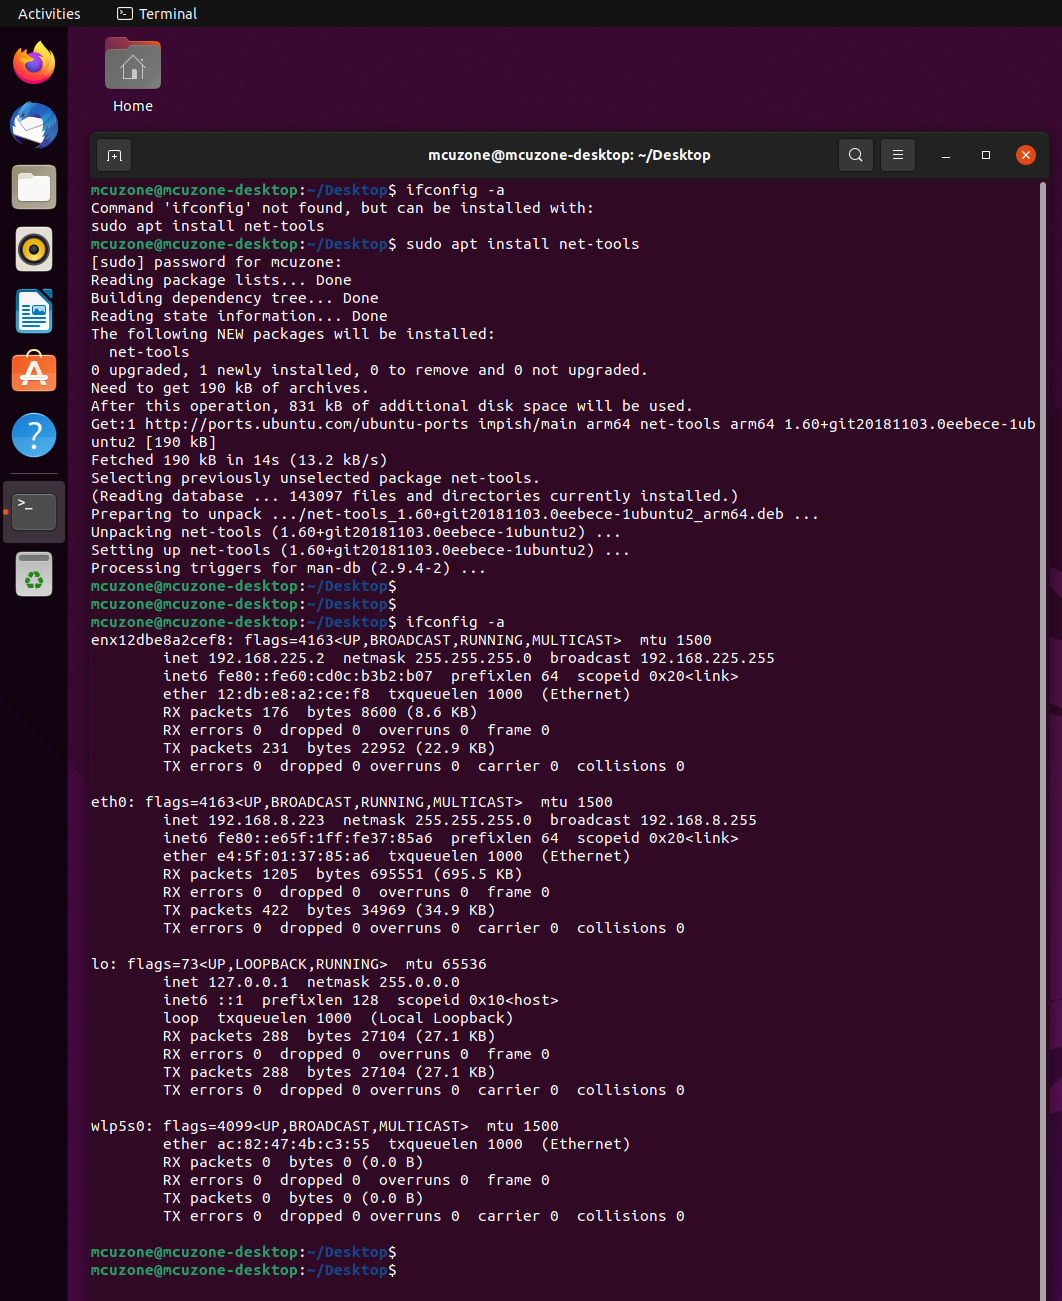1062x1301 pixels.
Task: Open the Trash in the dock
Action: [x=33, y=573]
